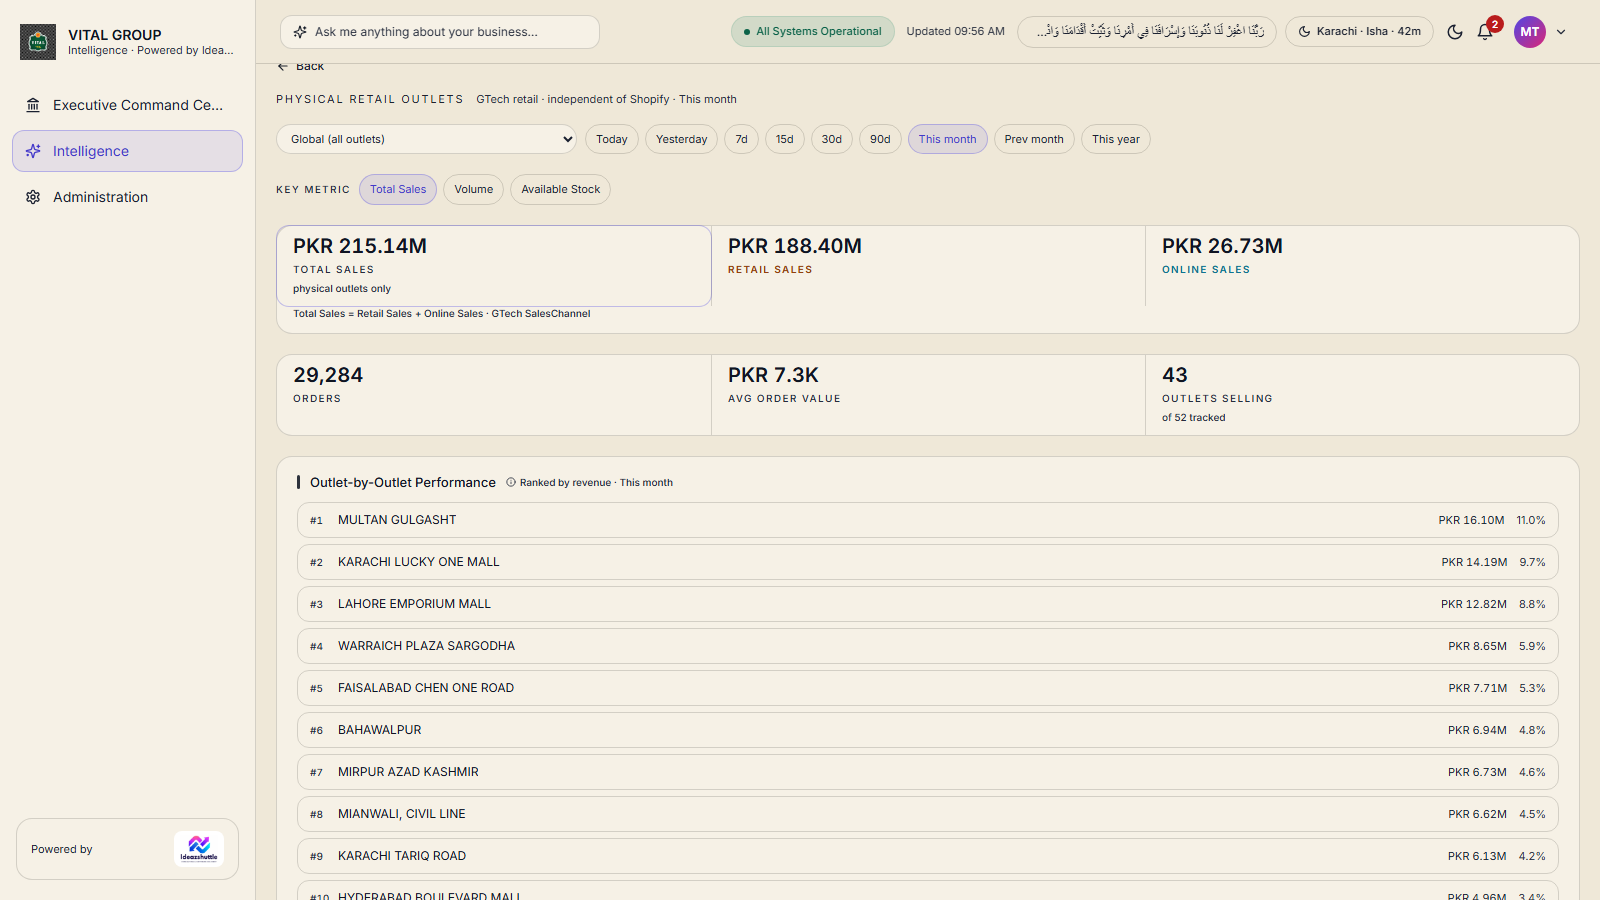Switch key metric to Available Stock

click(x=561, y=189)
